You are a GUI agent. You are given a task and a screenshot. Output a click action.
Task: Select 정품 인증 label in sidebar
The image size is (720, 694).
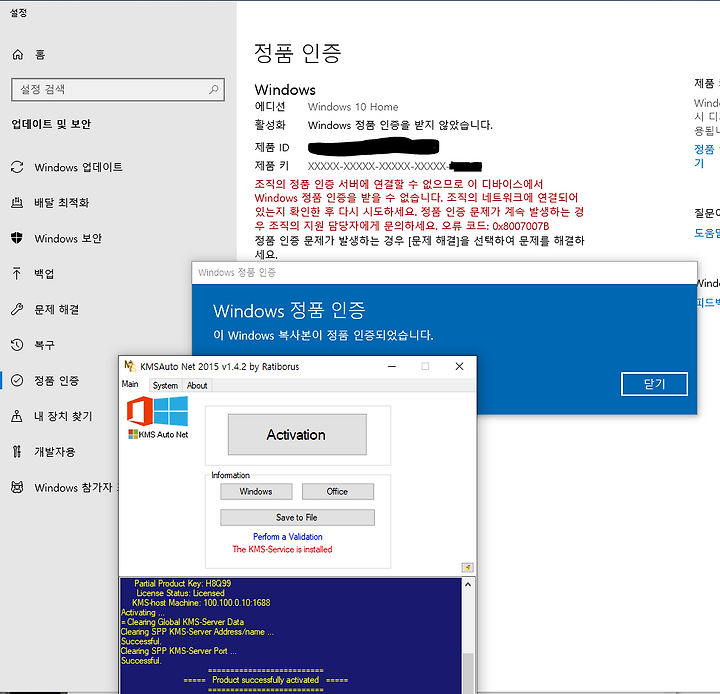pyautogui.click(x=56, y=380)
